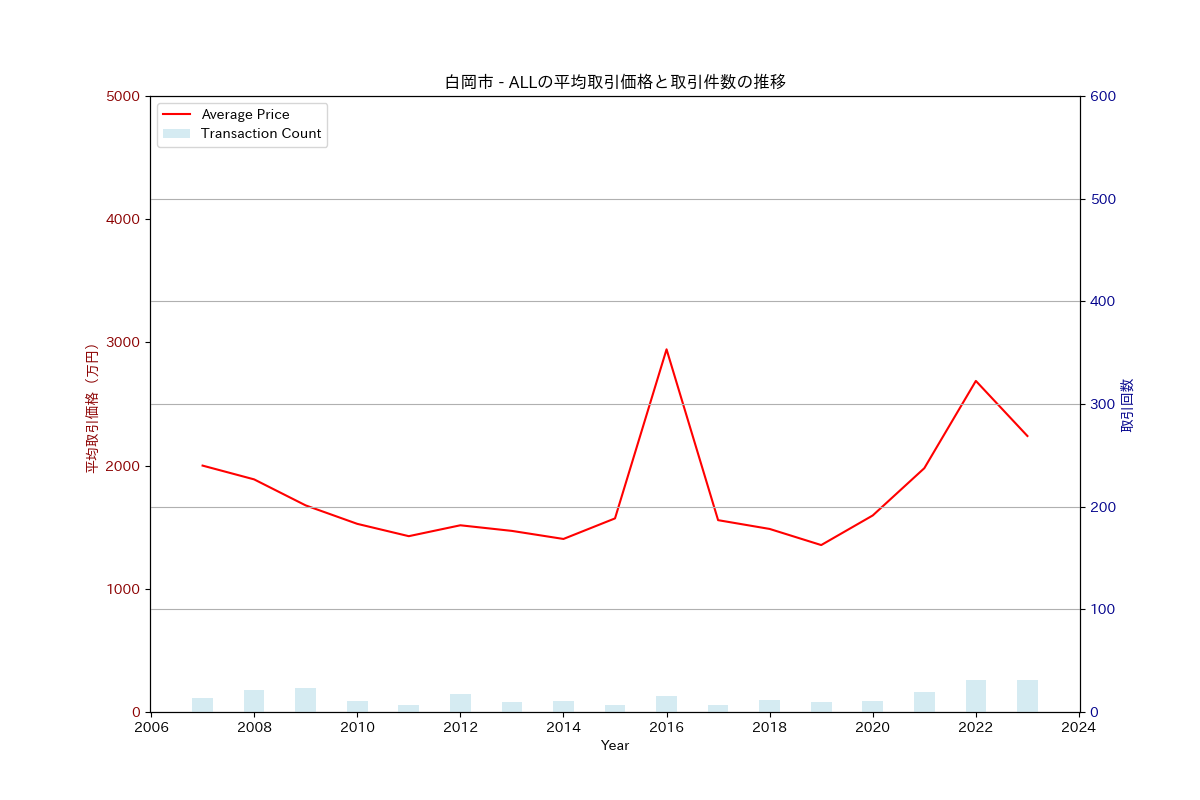The width and height of the screenshot is (1200, 800).
Task: Click the right axis title 取引回数
Action: pos(1127,404)
